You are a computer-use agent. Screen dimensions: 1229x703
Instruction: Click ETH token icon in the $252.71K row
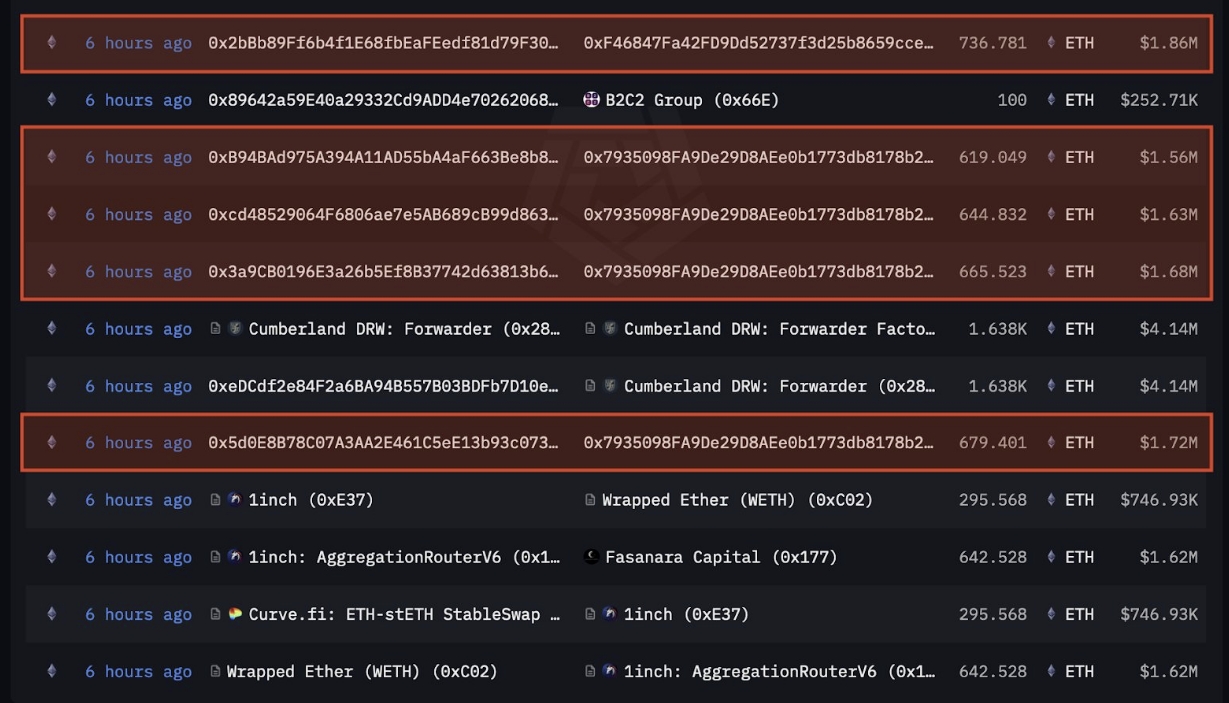point(1051,100)
